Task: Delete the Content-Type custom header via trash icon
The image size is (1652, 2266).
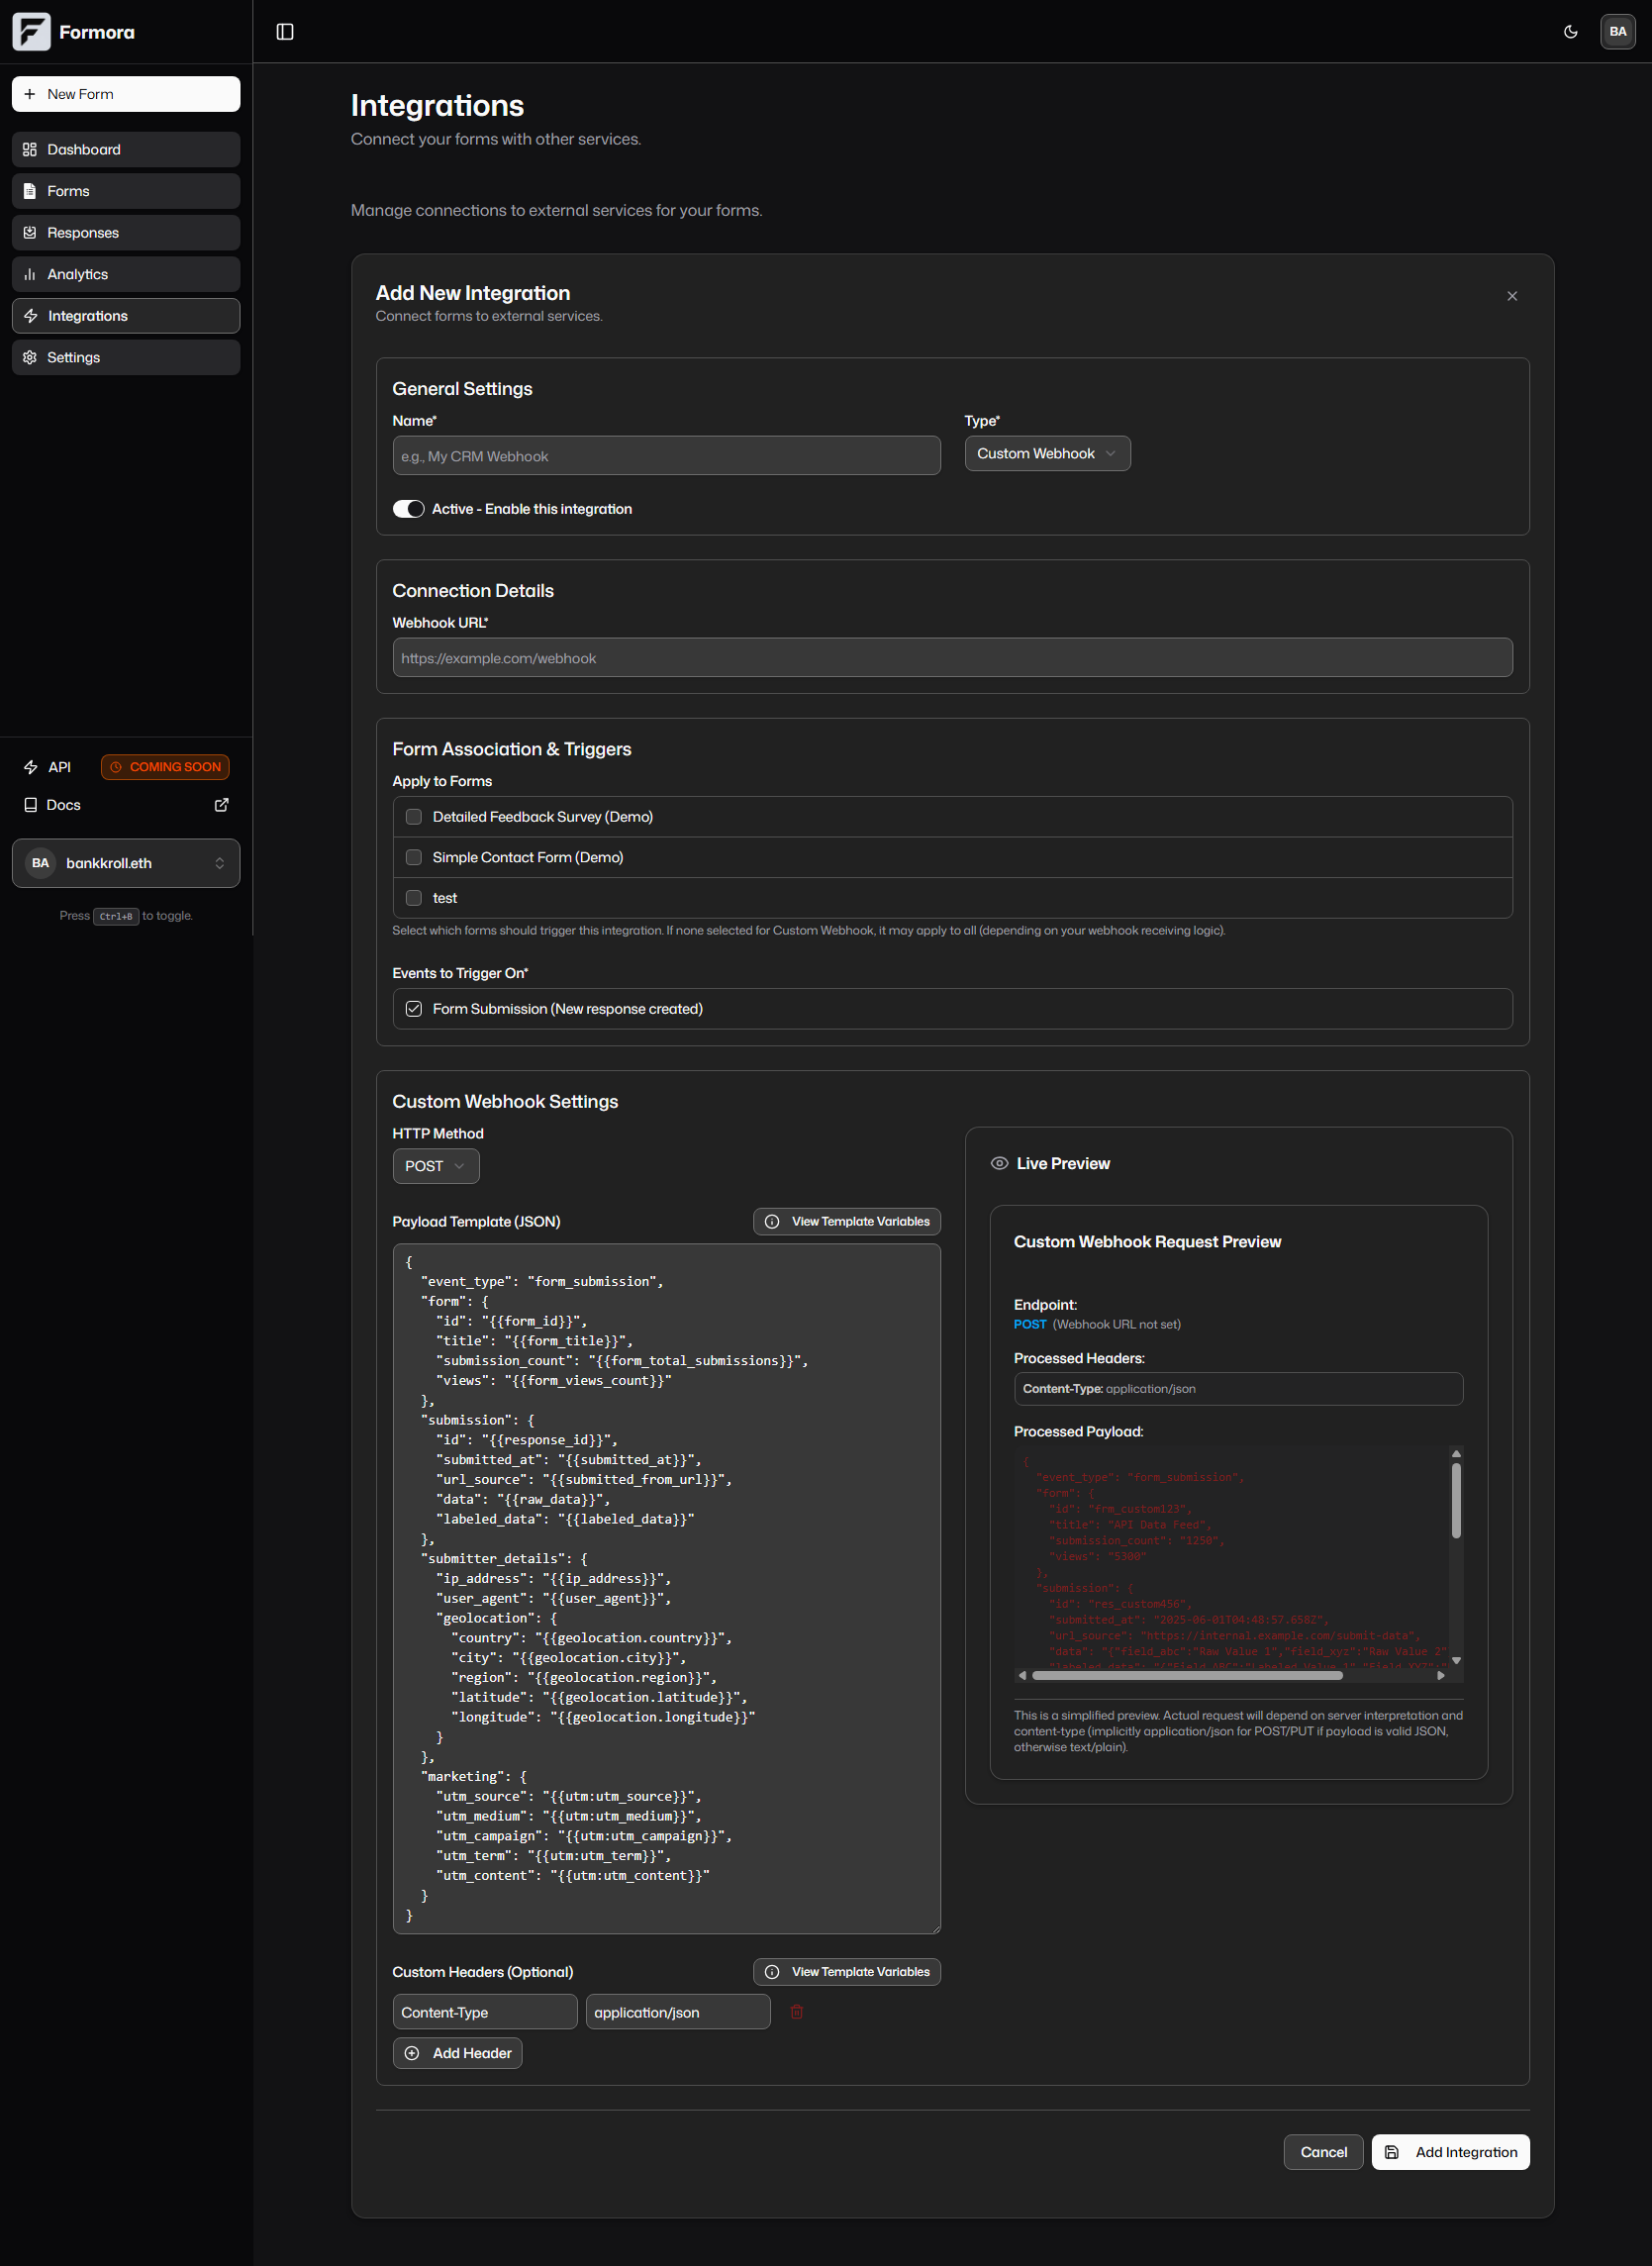Action: (796, 2011)
